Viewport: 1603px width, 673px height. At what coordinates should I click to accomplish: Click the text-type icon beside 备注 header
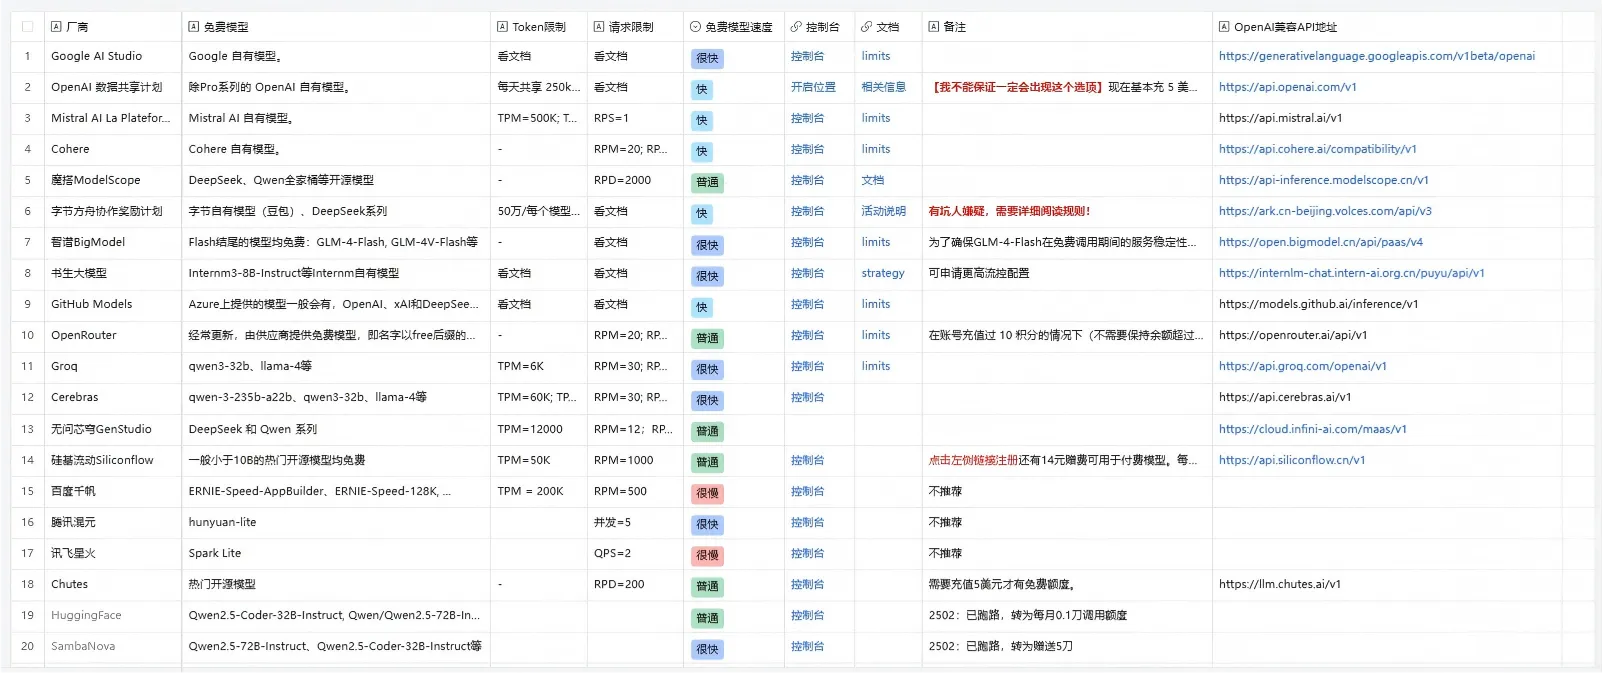(x=934, y=27)
